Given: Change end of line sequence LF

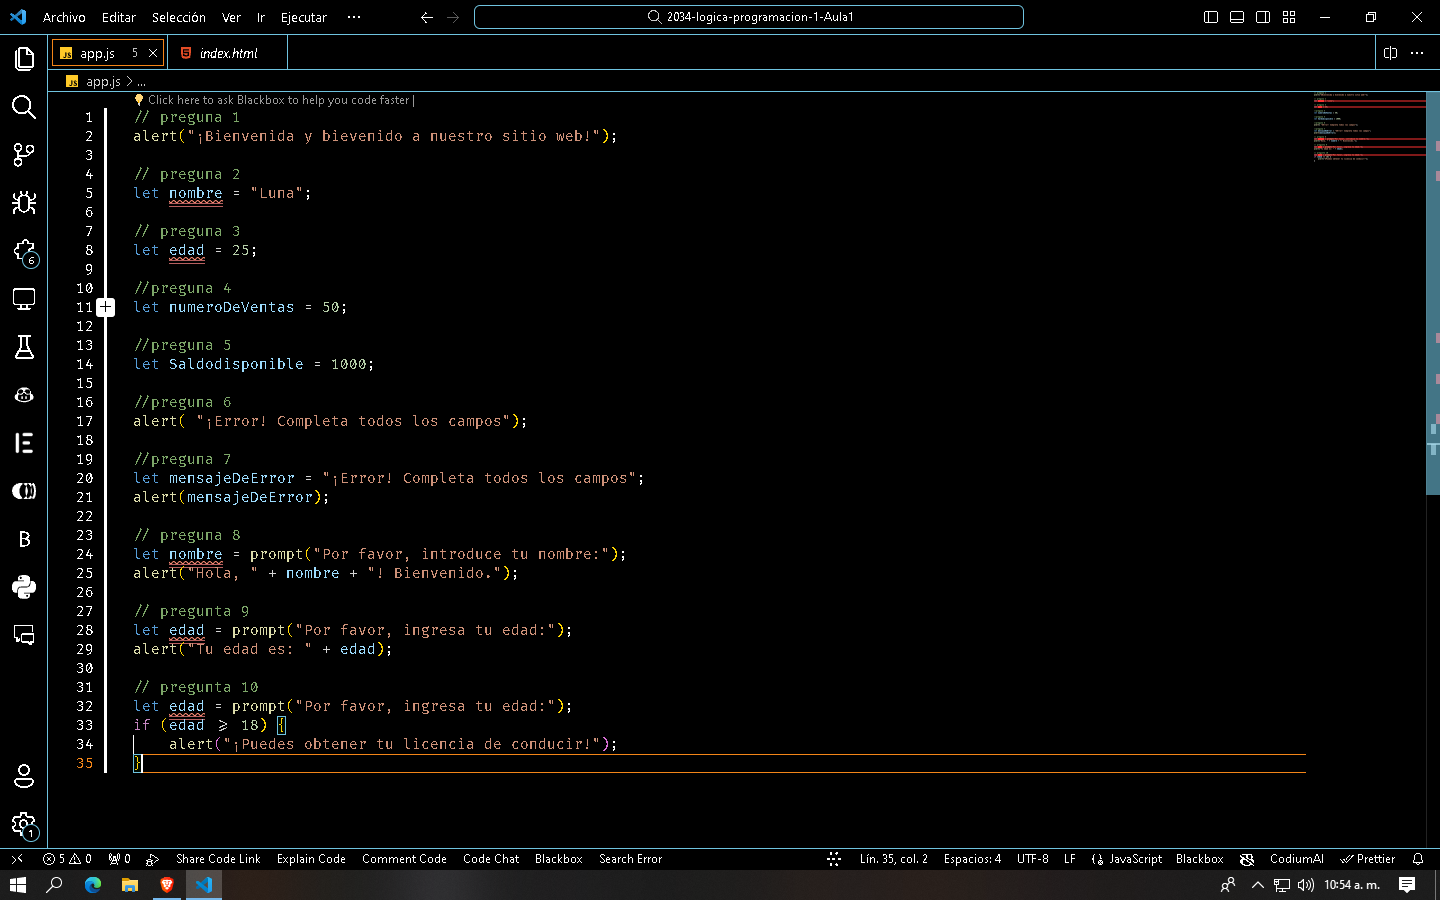Looking at the screenshot, I should coord(1070,859).
